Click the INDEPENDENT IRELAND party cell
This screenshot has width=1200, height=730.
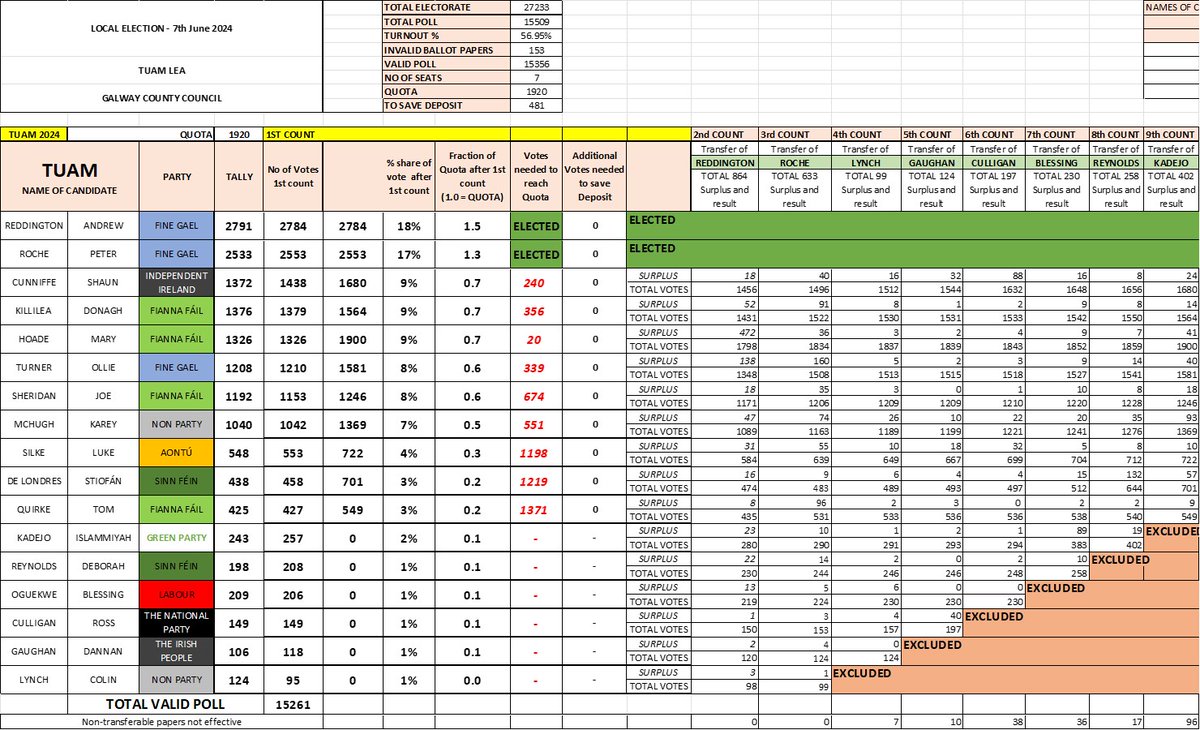(176, 282)
